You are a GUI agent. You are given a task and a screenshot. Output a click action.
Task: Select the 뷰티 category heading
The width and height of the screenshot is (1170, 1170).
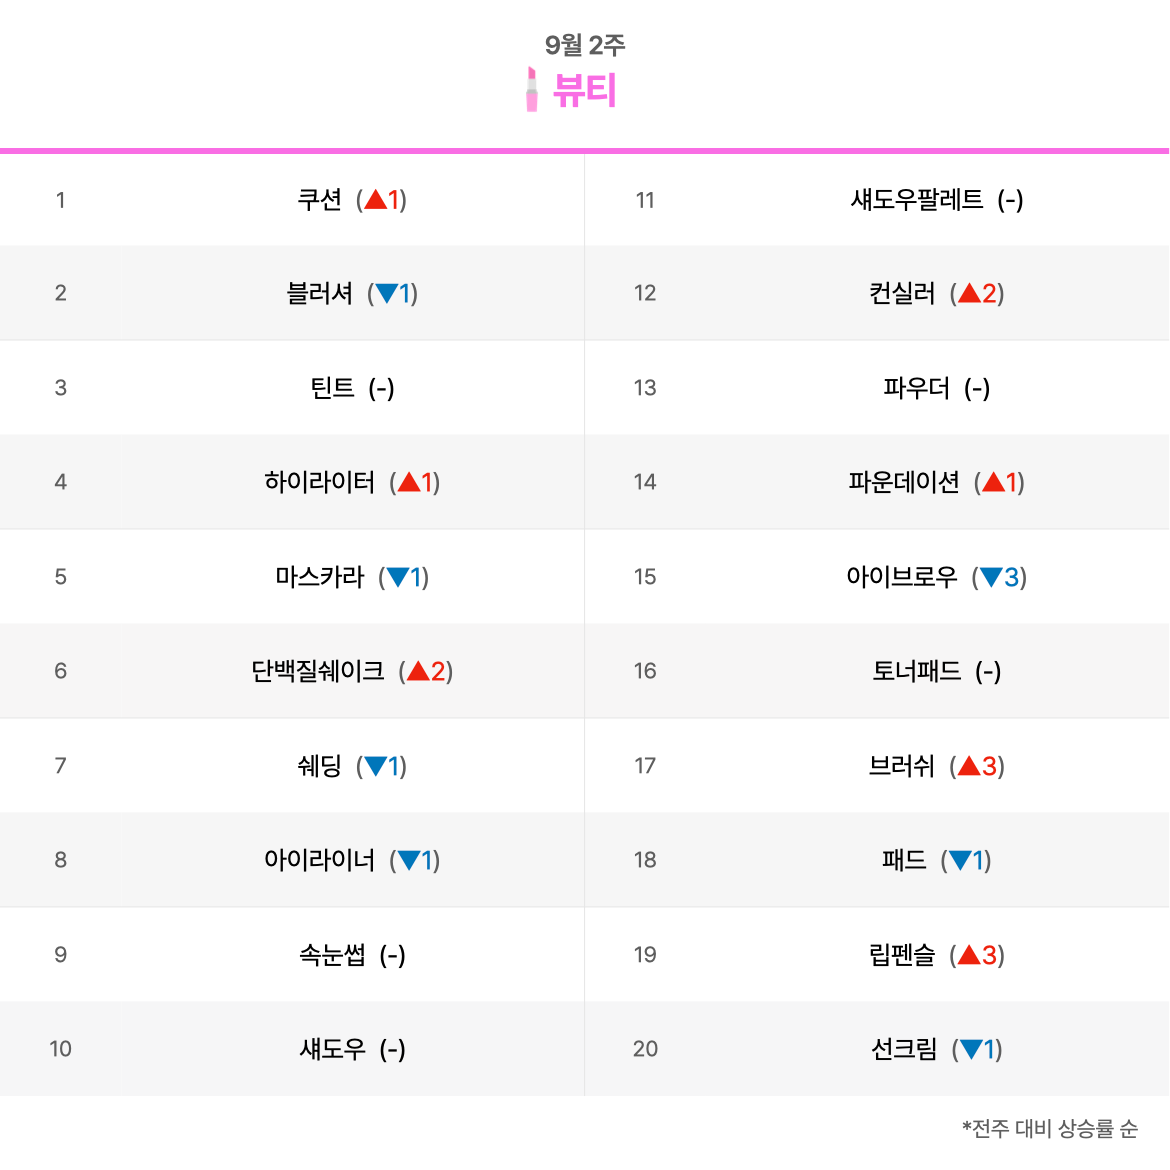584,90
